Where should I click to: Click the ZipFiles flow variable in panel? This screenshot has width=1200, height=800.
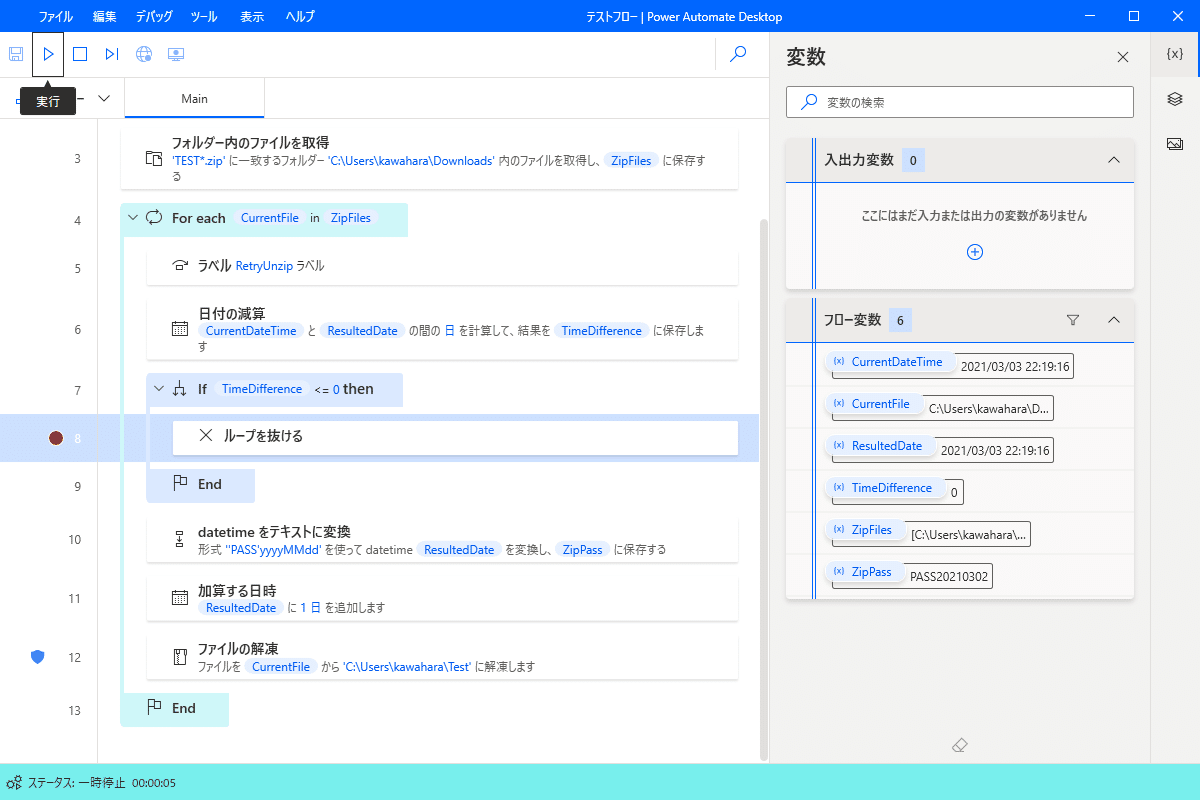pos(864,530)
